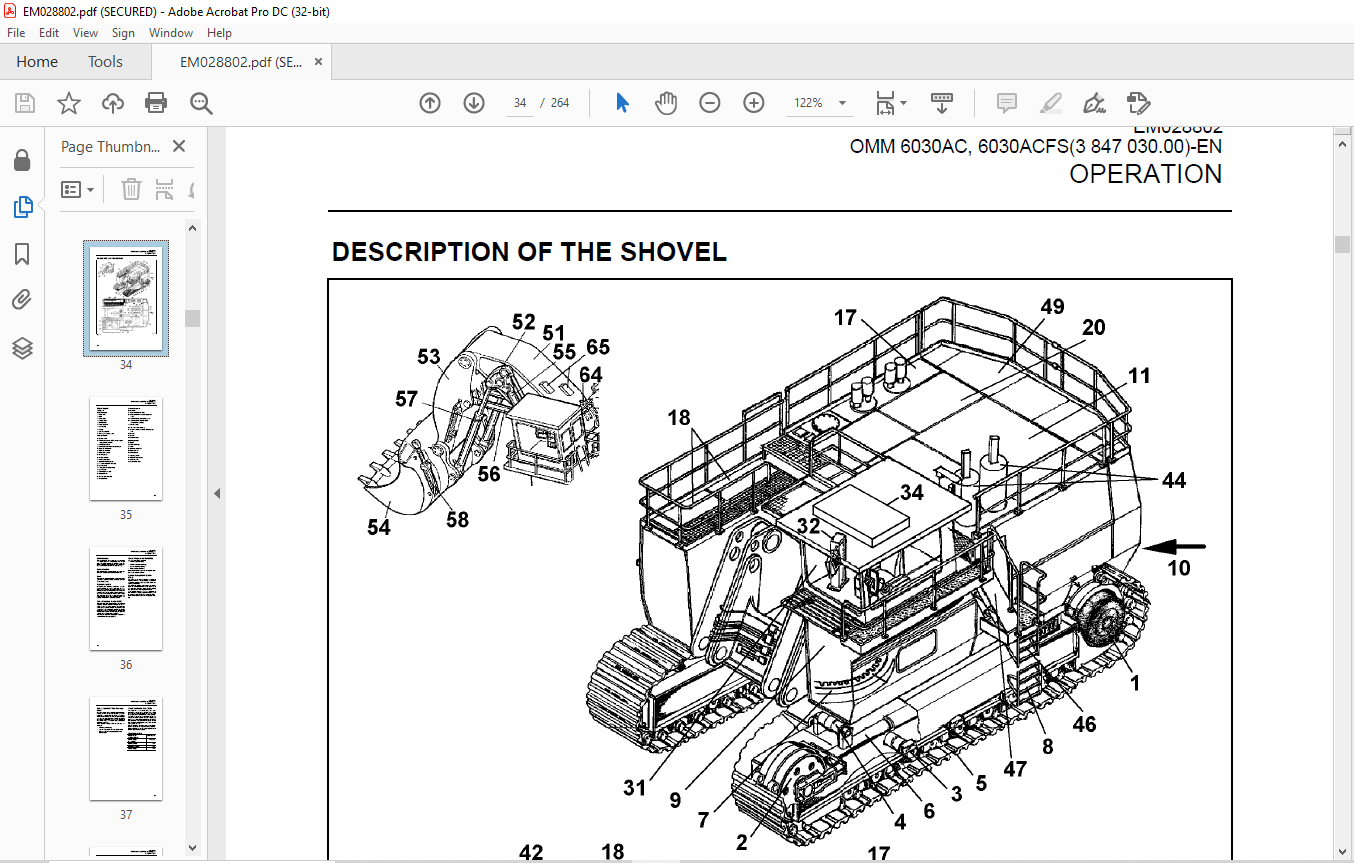The image size is (1354, 863).
Task: Open fit page options icon
Action: click(890, 103)
